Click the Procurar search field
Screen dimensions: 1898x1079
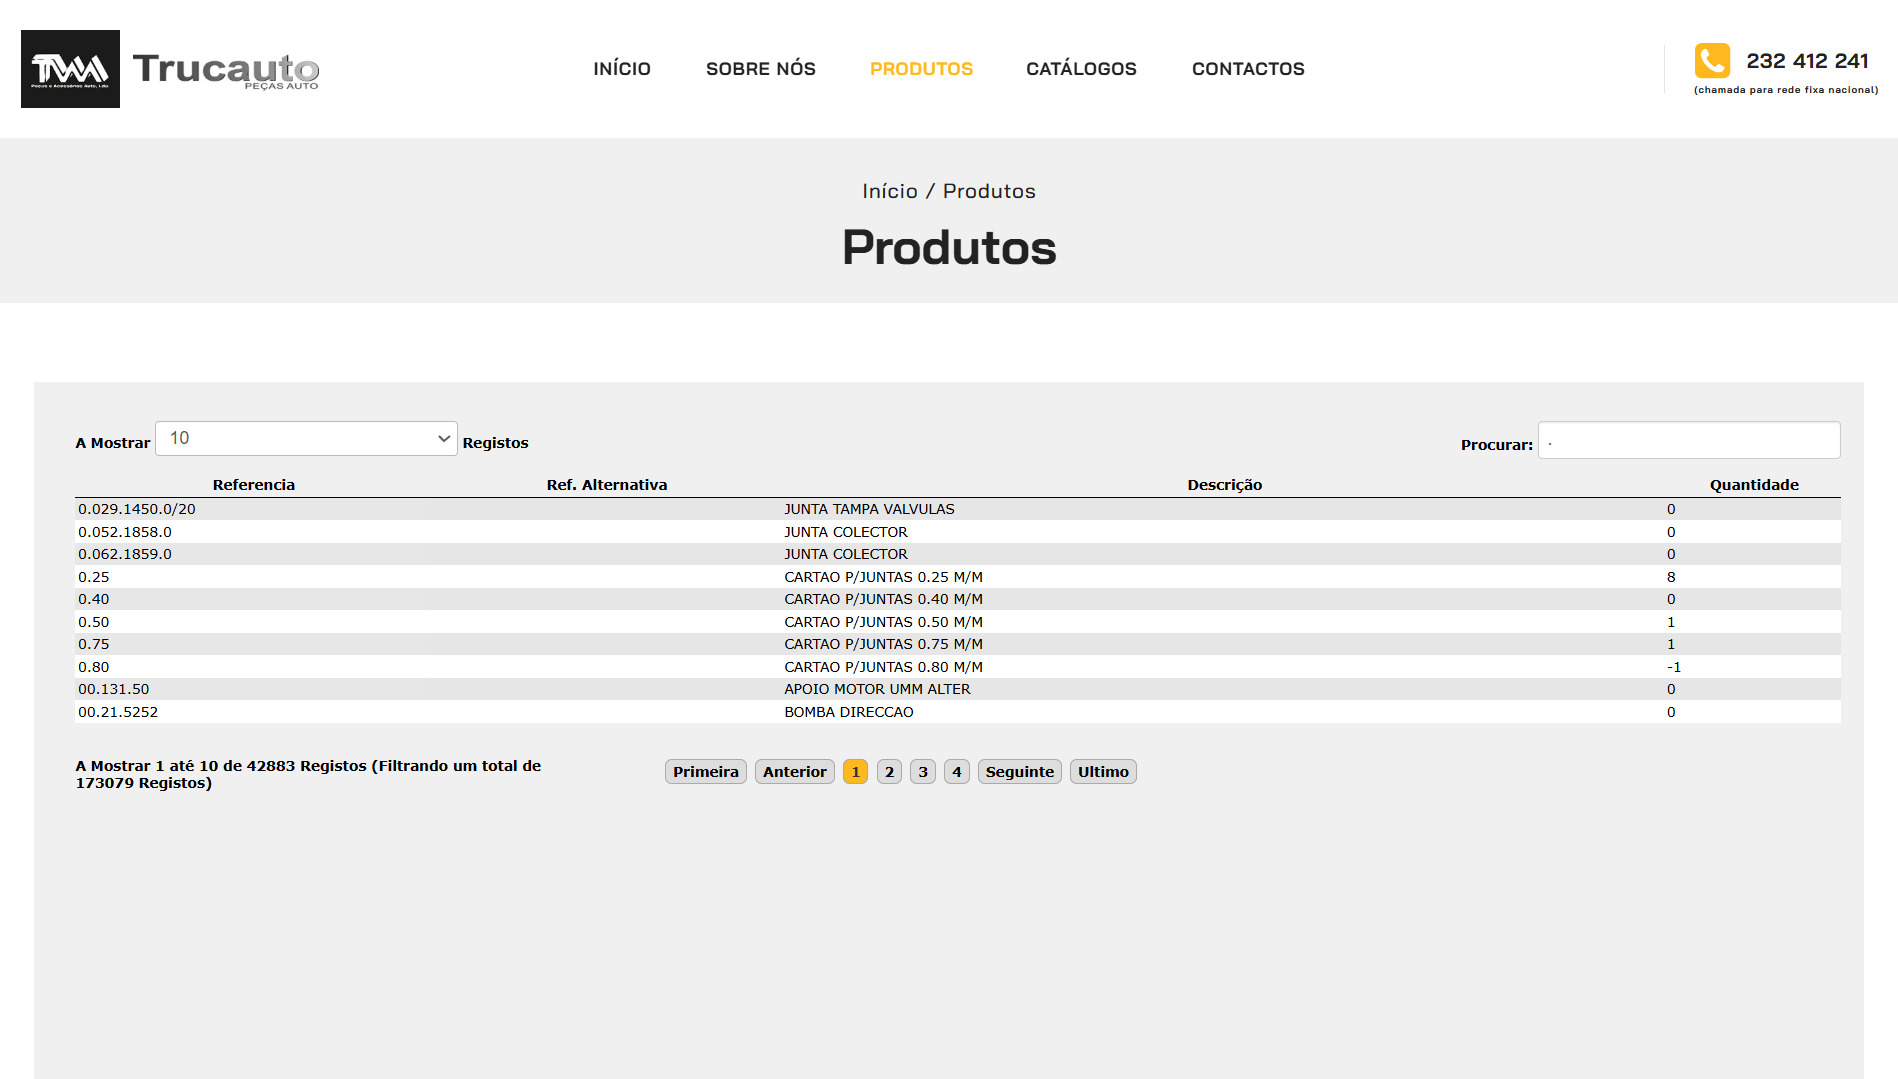pos(1688,441)
